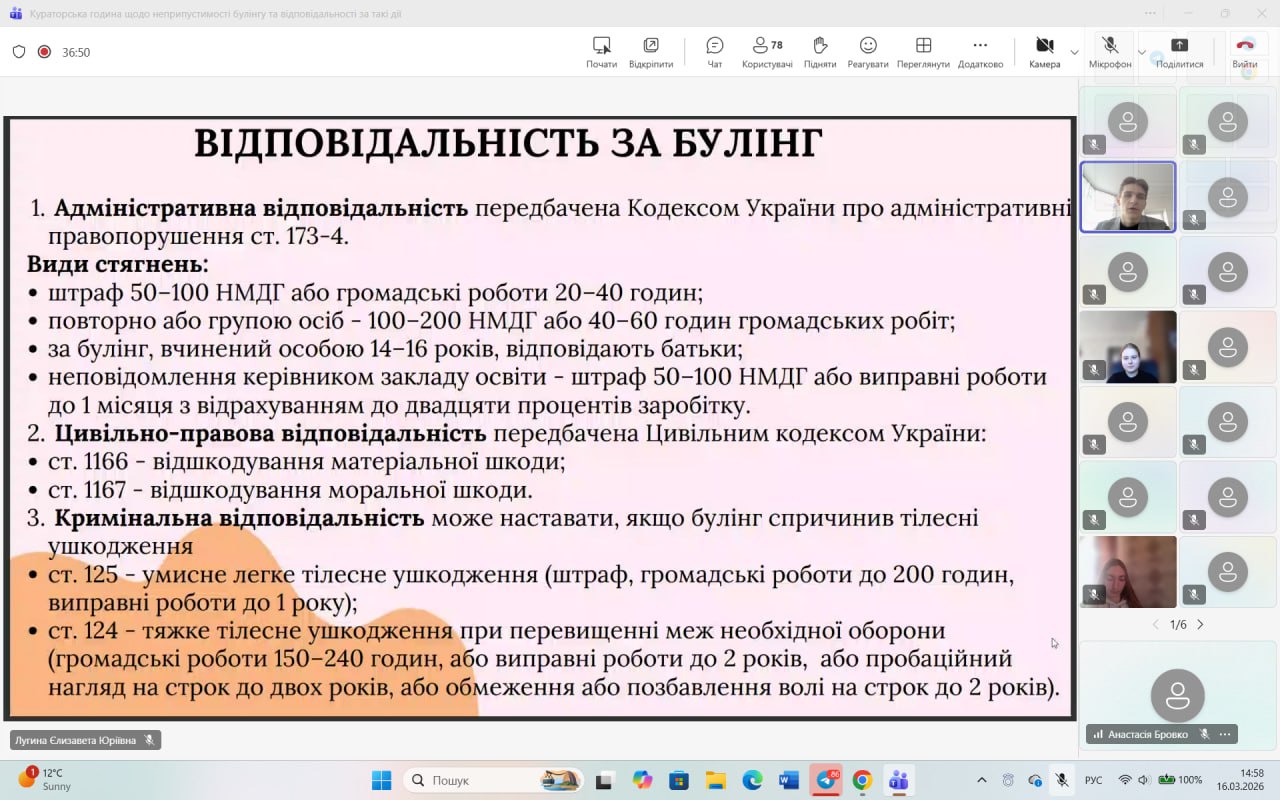The width and height of the screenshot is (1280, 800).
Task: Open the Додатково more actions menu
Action: (979, 52)
